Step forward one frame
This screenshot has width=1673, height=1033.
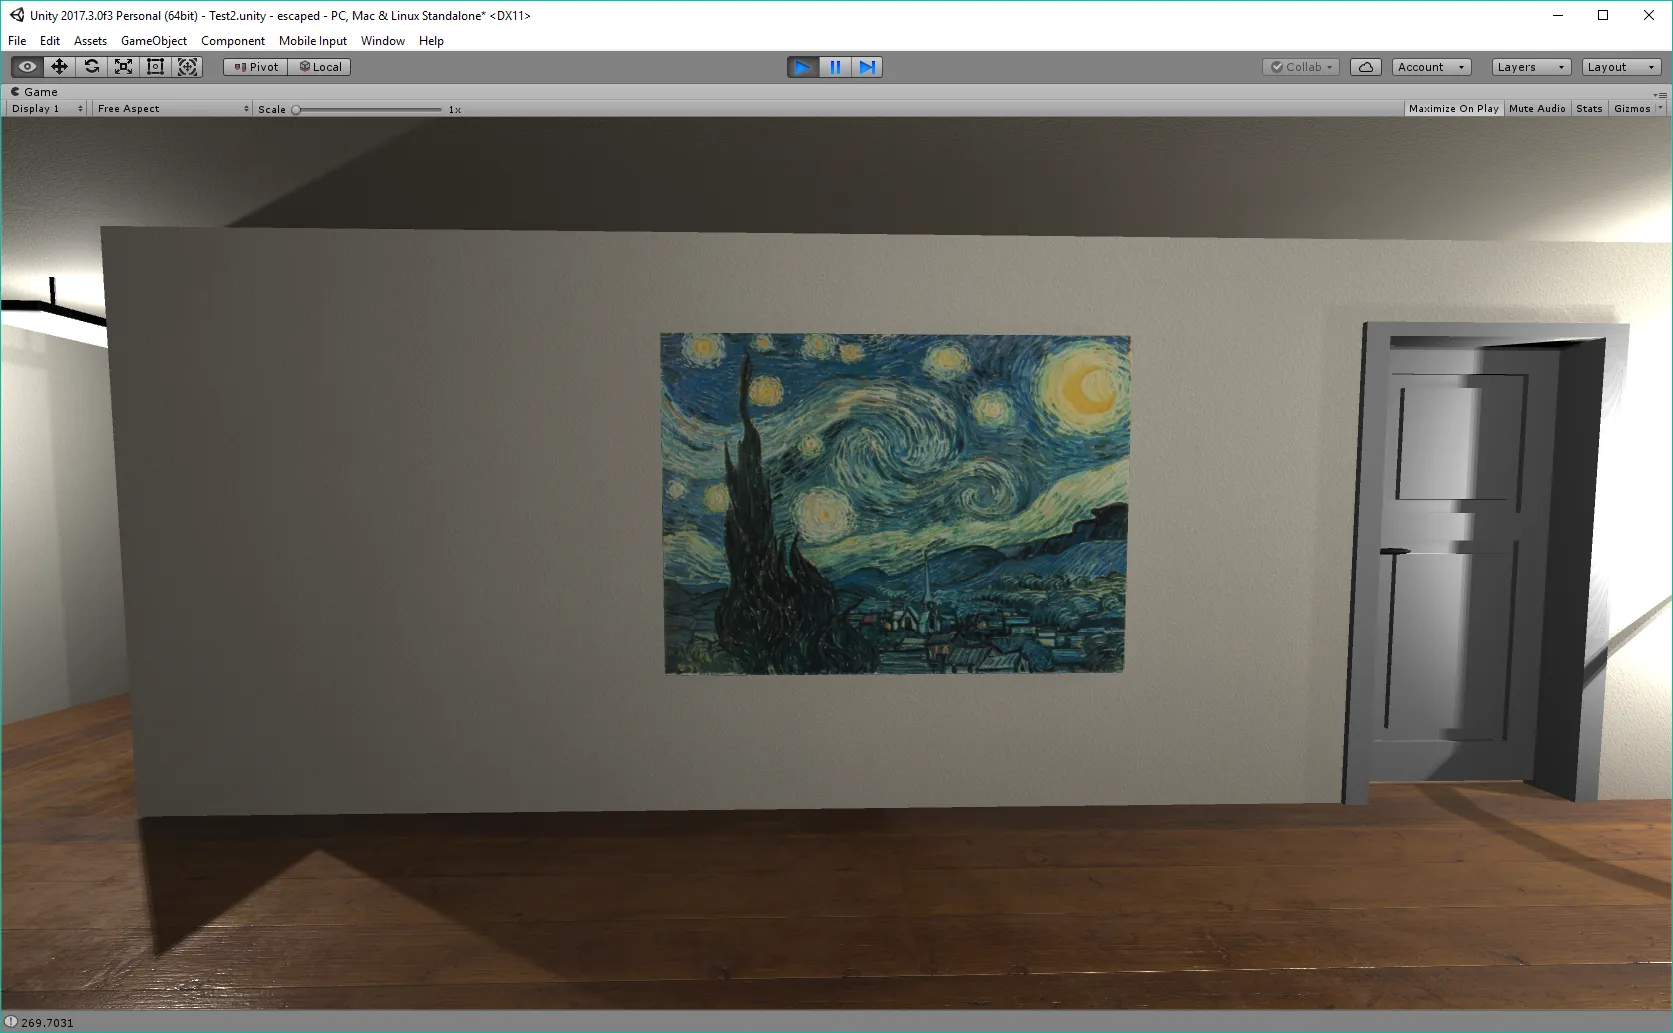click(x=867, y=67)
